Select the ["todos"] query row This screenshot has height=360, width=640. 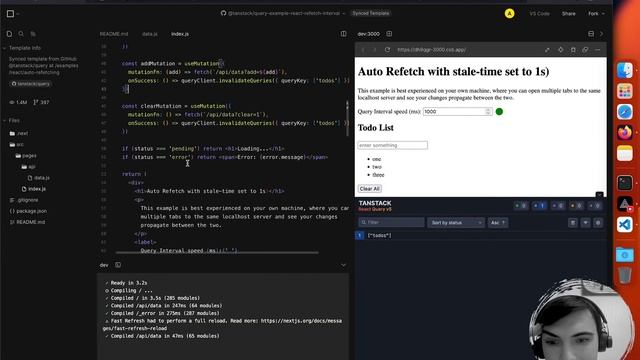coord(480,236)
